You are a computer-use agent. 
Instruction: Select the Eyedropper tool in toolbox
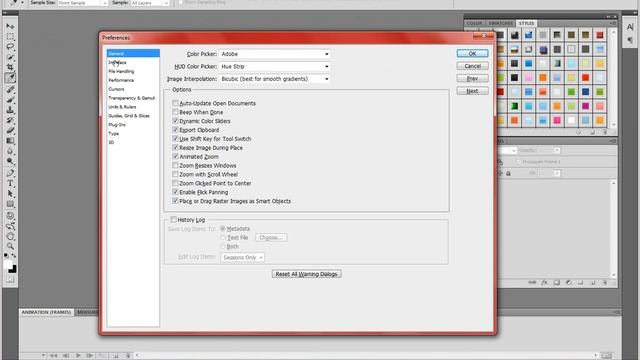(x=10, y=78)
